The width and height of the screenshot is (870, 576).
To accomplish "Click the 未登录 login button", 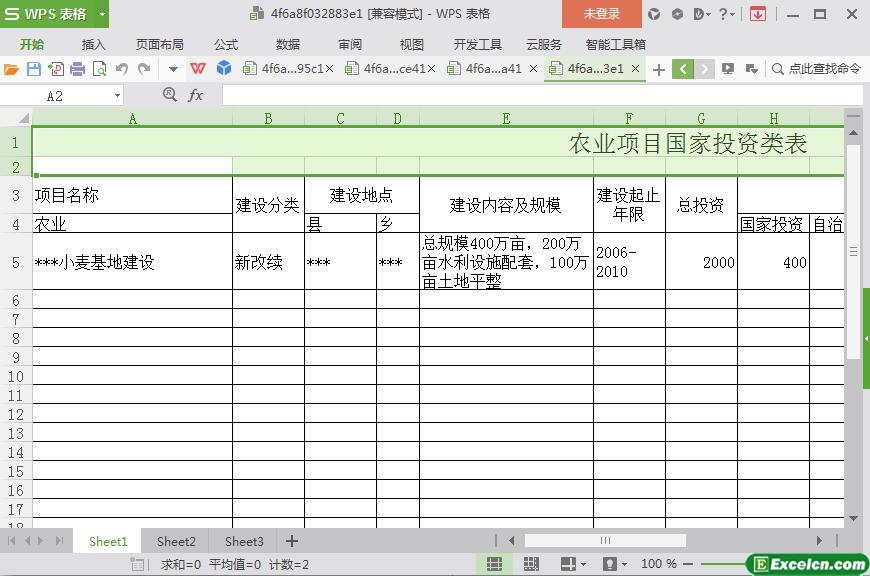I will coord(601,14).
